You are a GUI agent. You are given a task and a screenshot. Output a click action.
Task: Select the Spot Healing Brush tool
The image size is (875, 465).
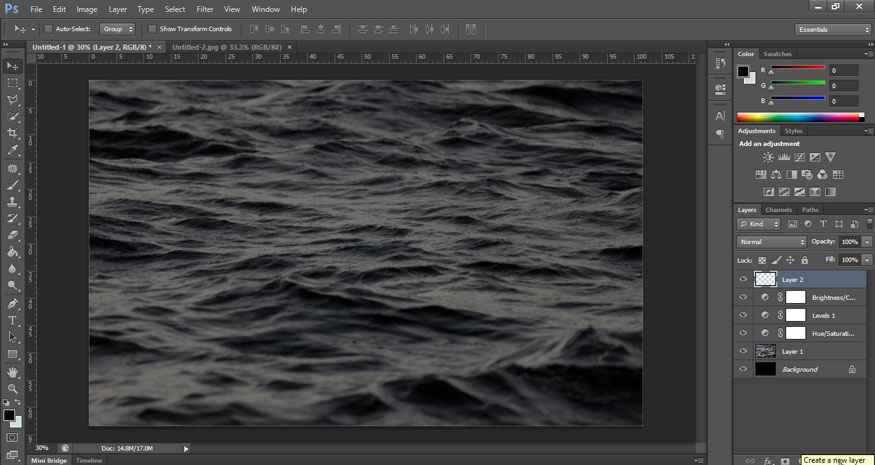[x=12, y=169]
